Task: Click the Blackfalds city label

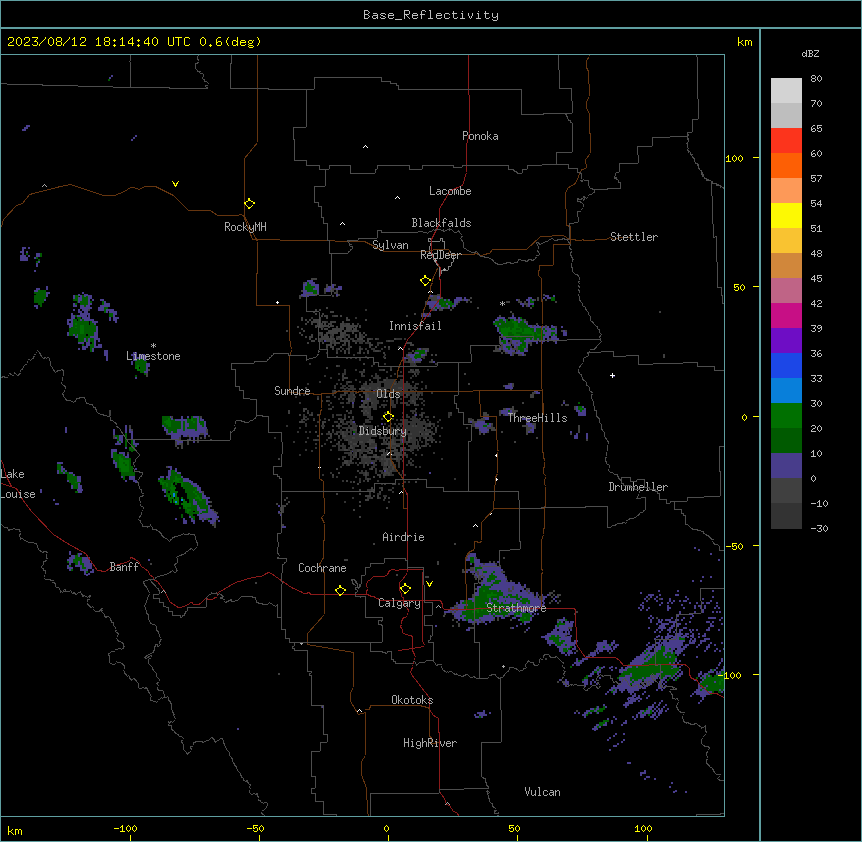Action: (441, 223)
